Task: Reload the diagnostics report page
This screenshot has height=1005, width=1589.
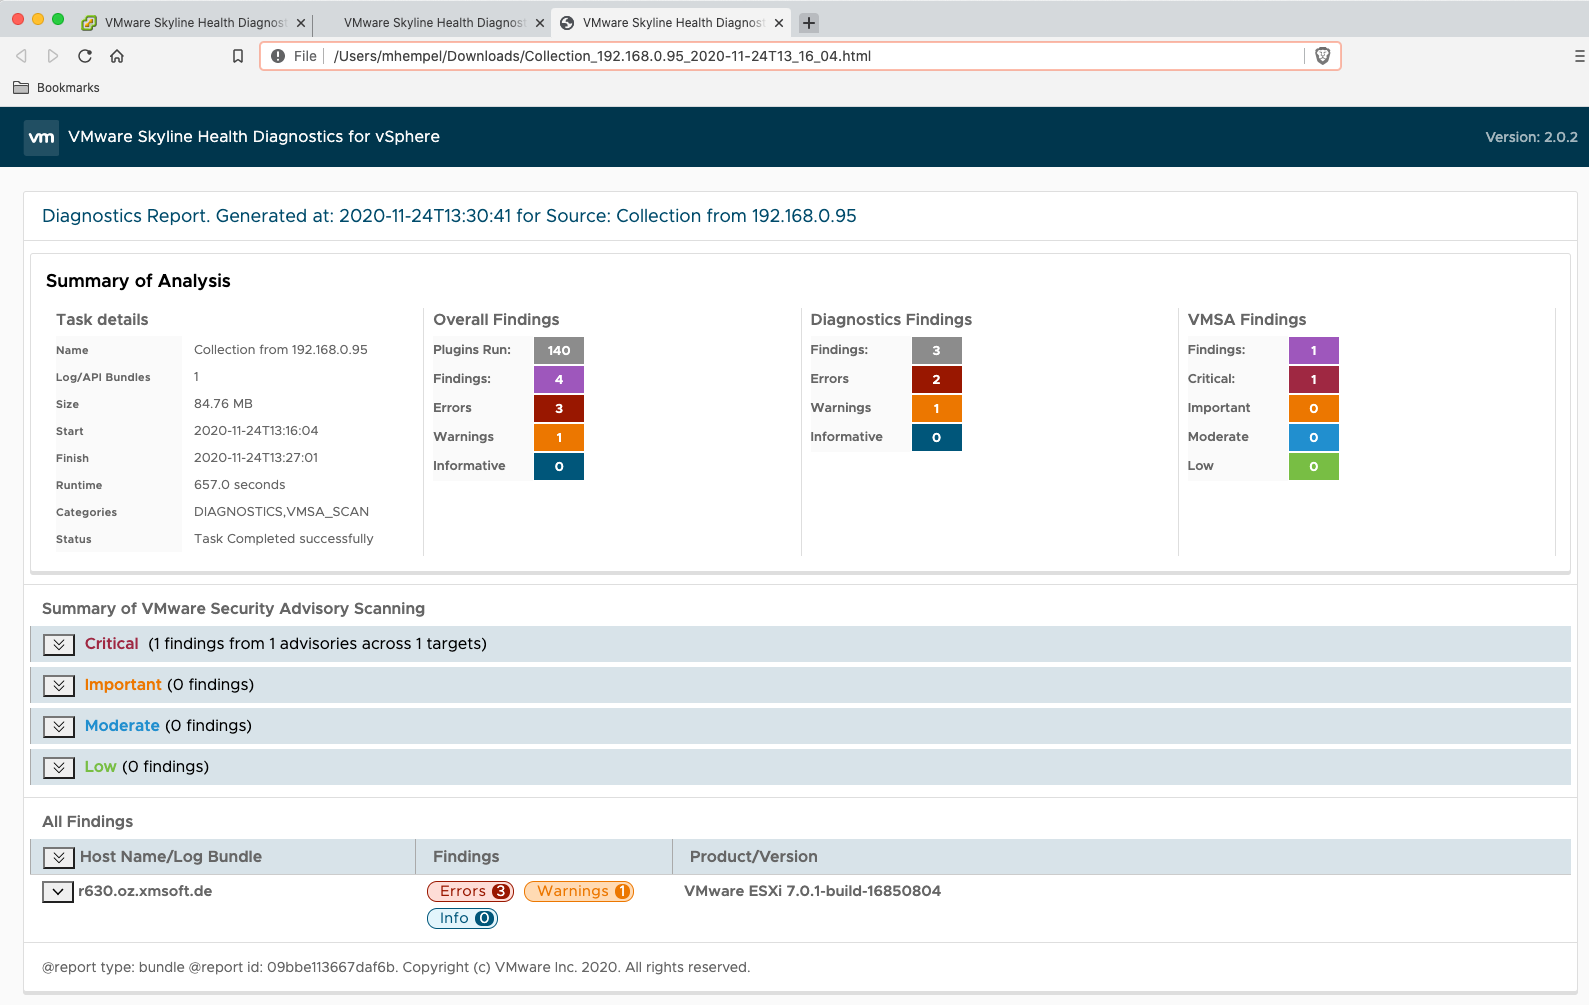Action: (x=85, y=56)
